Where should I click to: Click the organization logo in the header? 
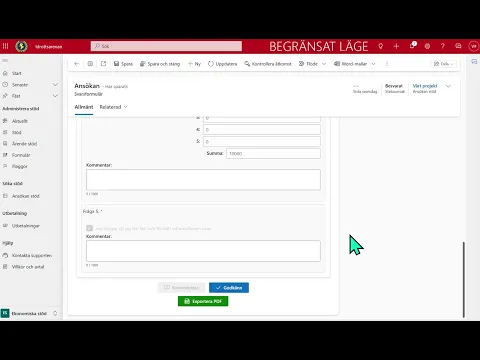(x=21, y=46)
